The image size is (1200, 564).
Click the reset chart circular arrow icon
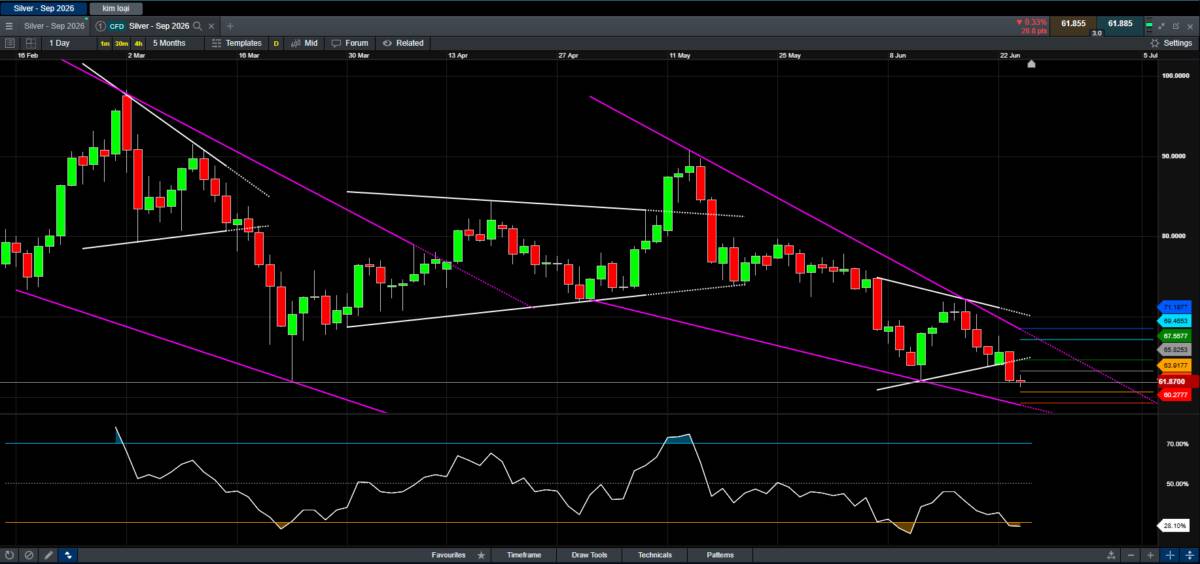click(x=10, y=554)
